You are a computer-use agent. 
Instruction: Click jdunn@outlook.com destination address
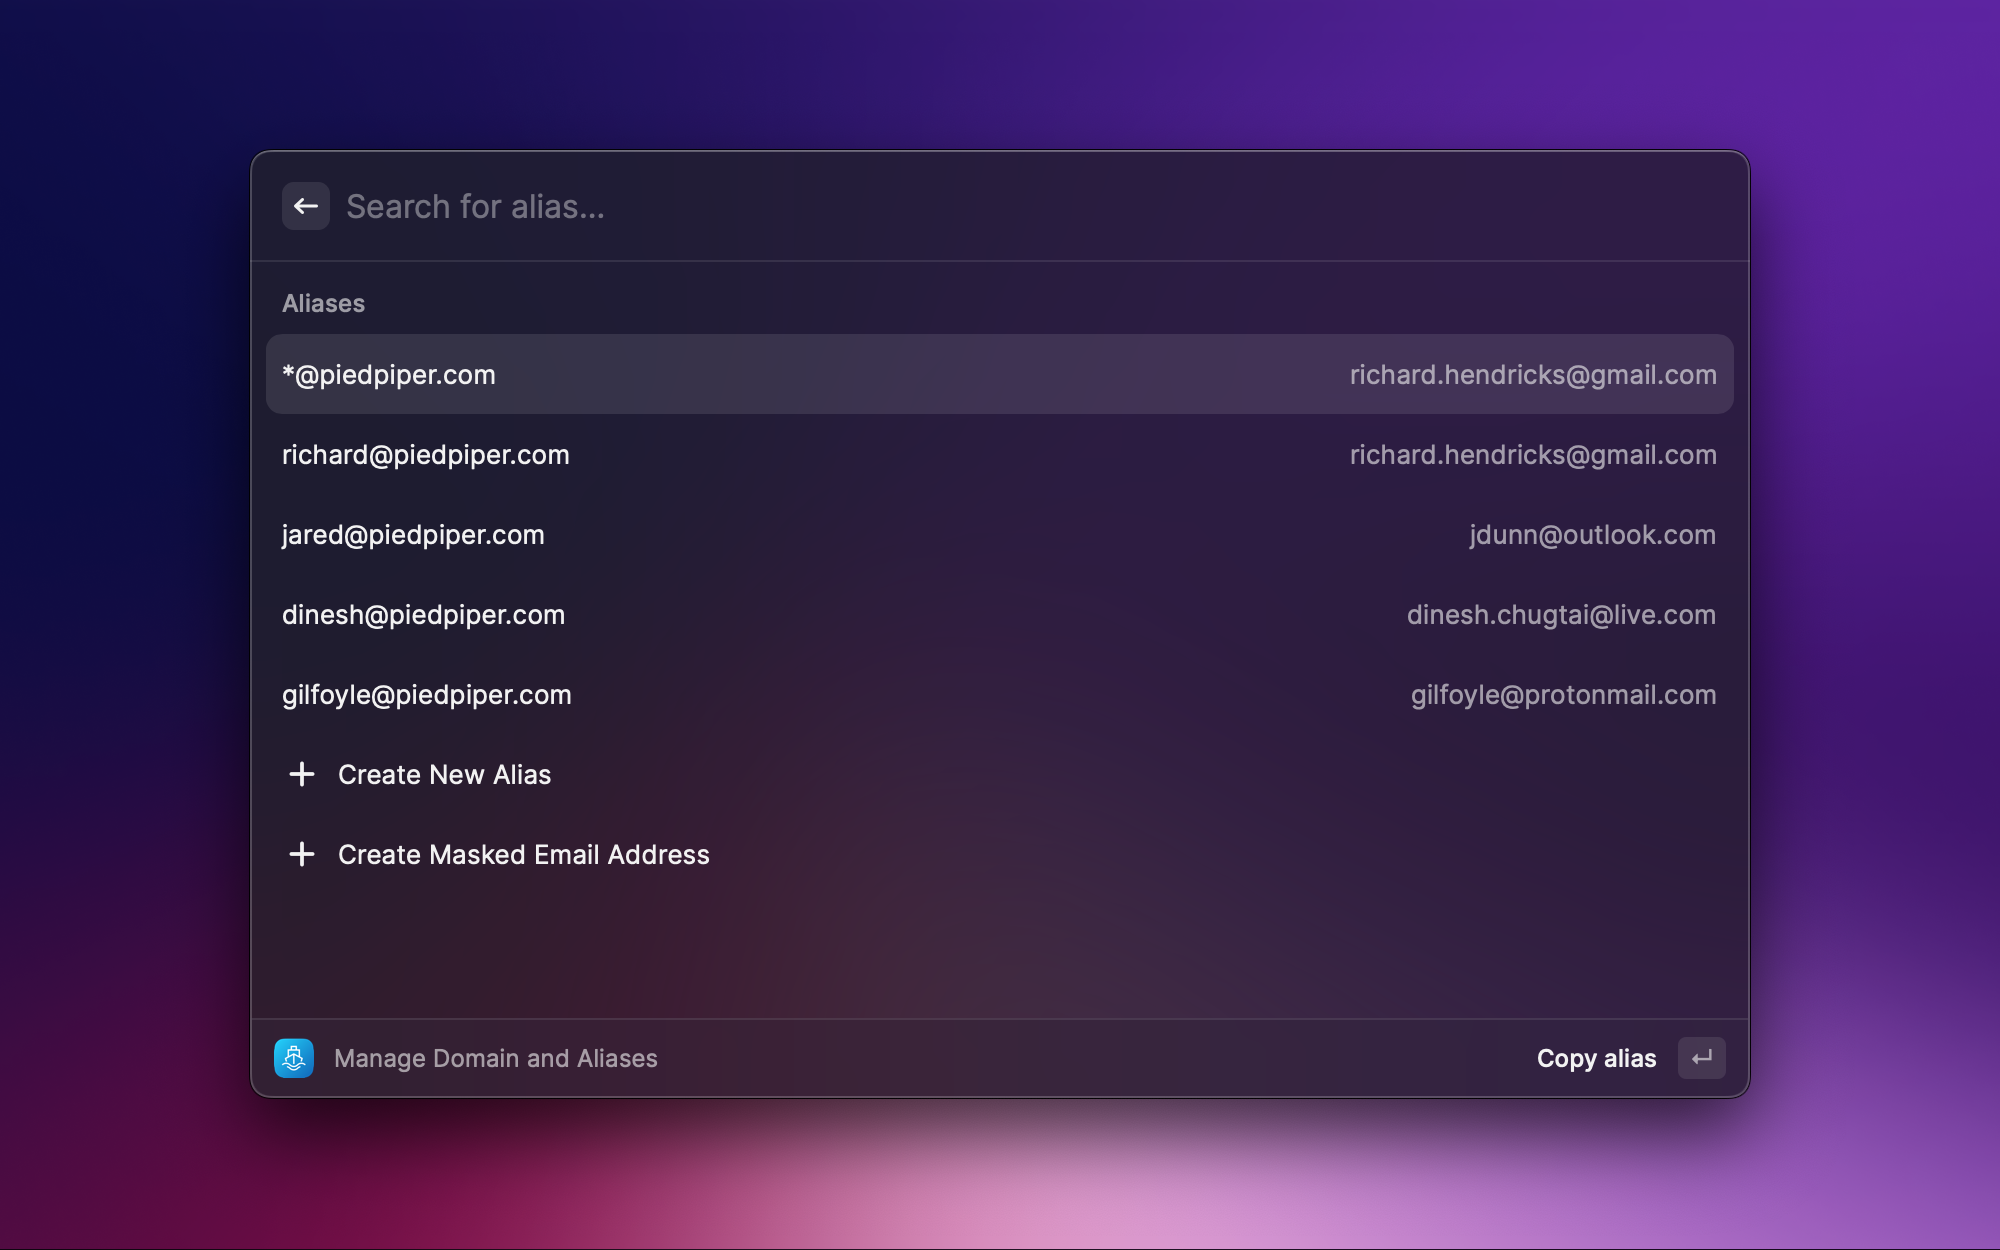point(1590,534)
